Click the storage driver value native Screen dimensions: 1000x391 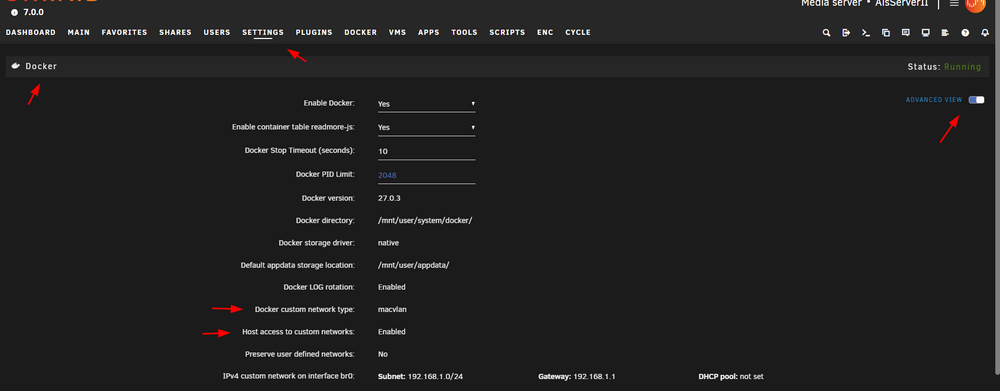click(x=388, y=243)
